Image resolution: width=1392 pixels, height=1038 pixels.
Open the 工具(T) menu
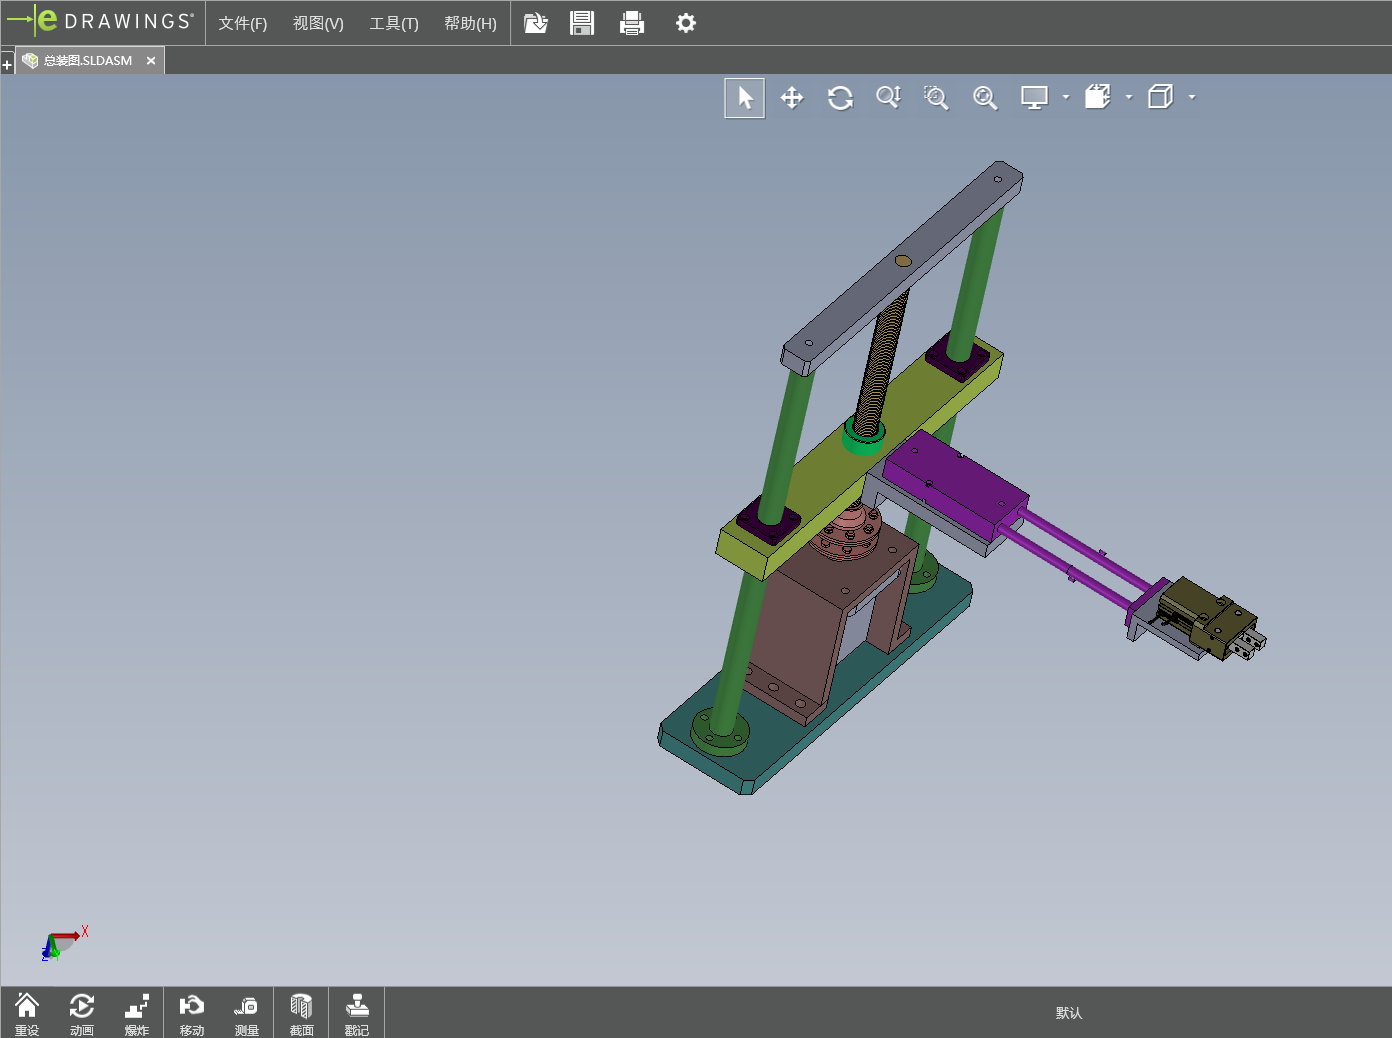tap(394, 23)
